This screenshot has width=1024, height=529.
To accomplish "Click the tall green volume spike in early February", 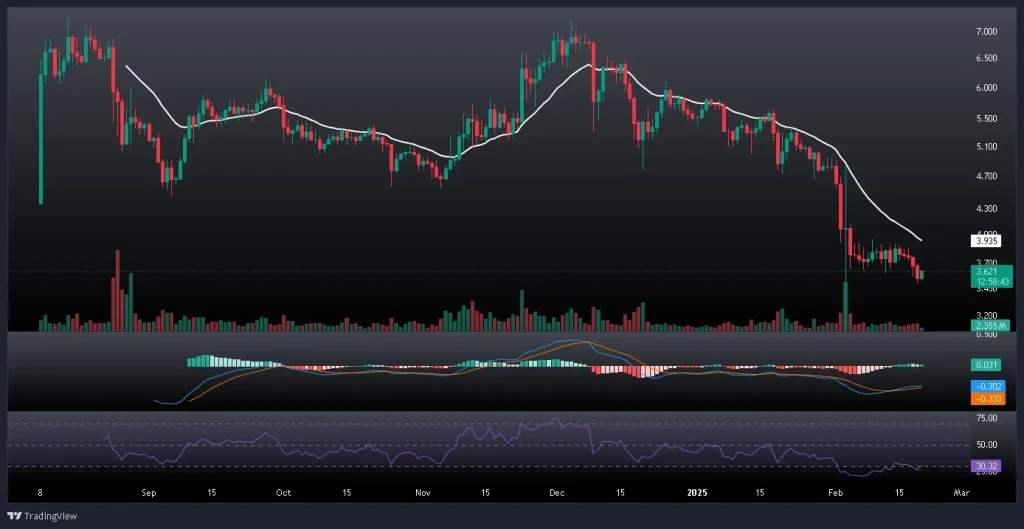I will pos(846,307).
